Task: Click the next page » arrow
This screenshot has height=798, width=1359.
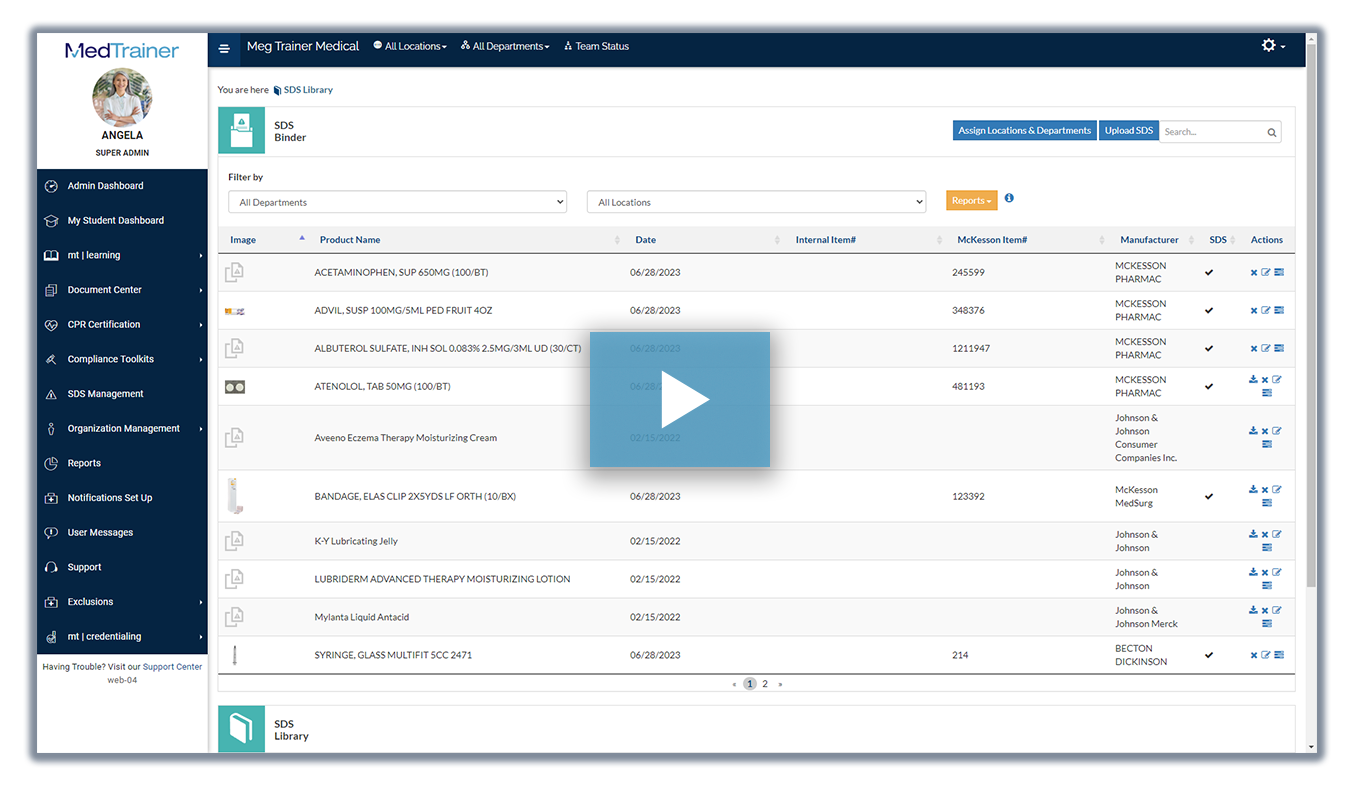Action: click(780, 684)
